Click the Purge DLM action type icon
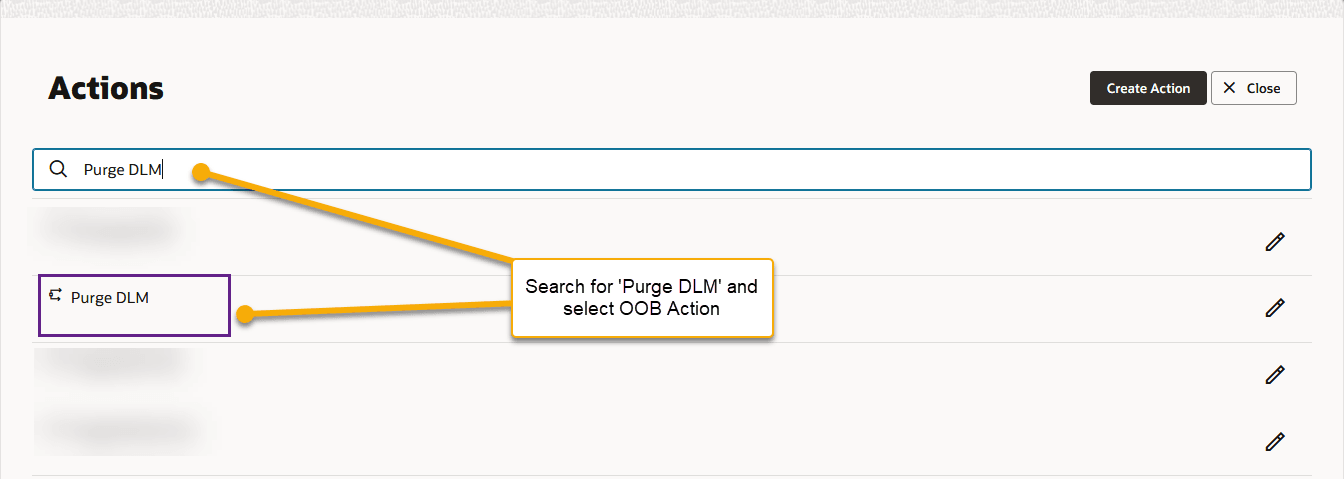Image resolution: width=1344 pixels, height=479 pixels. click(56, 296)
